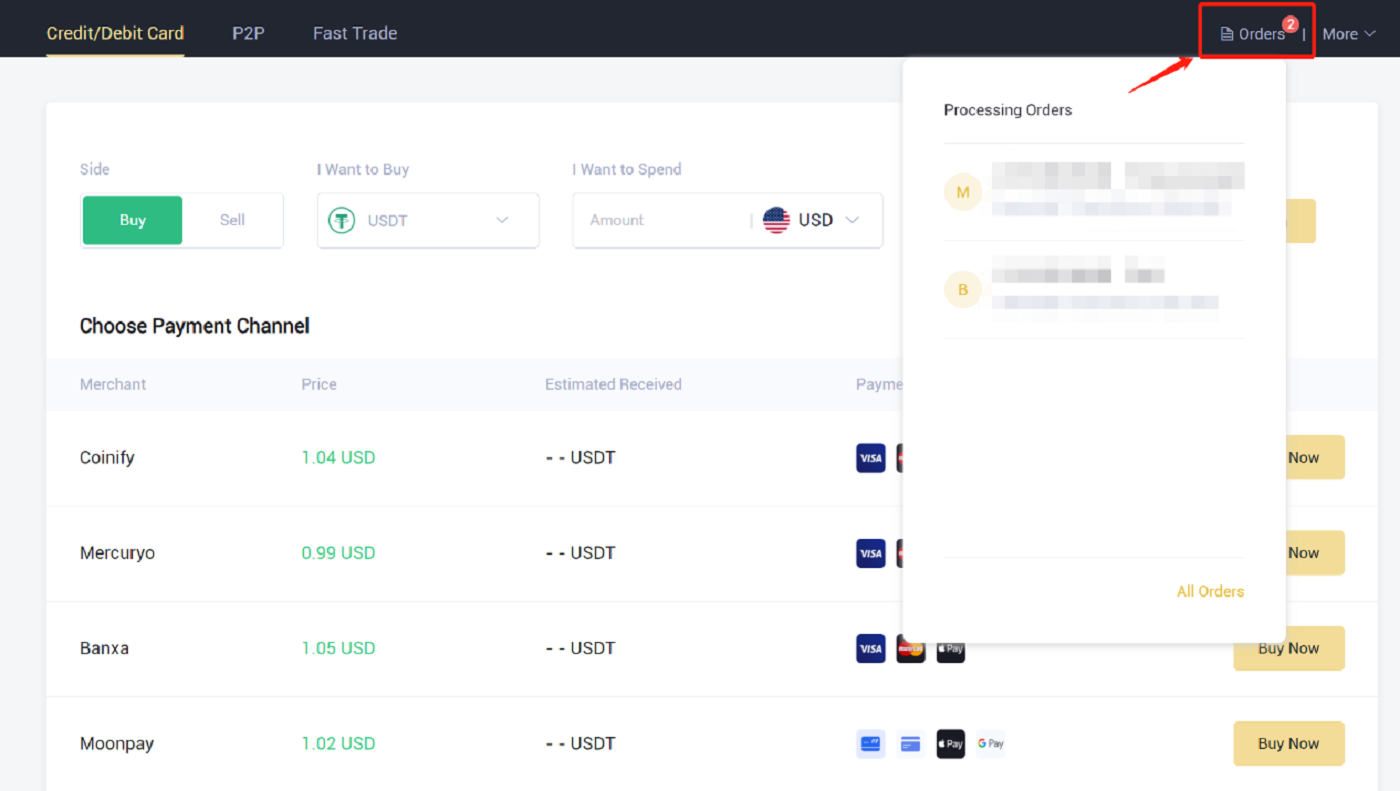The image size is (1400, 791).
Task: Switch to the Fast Trade tab
Action: tap(354, 33)
